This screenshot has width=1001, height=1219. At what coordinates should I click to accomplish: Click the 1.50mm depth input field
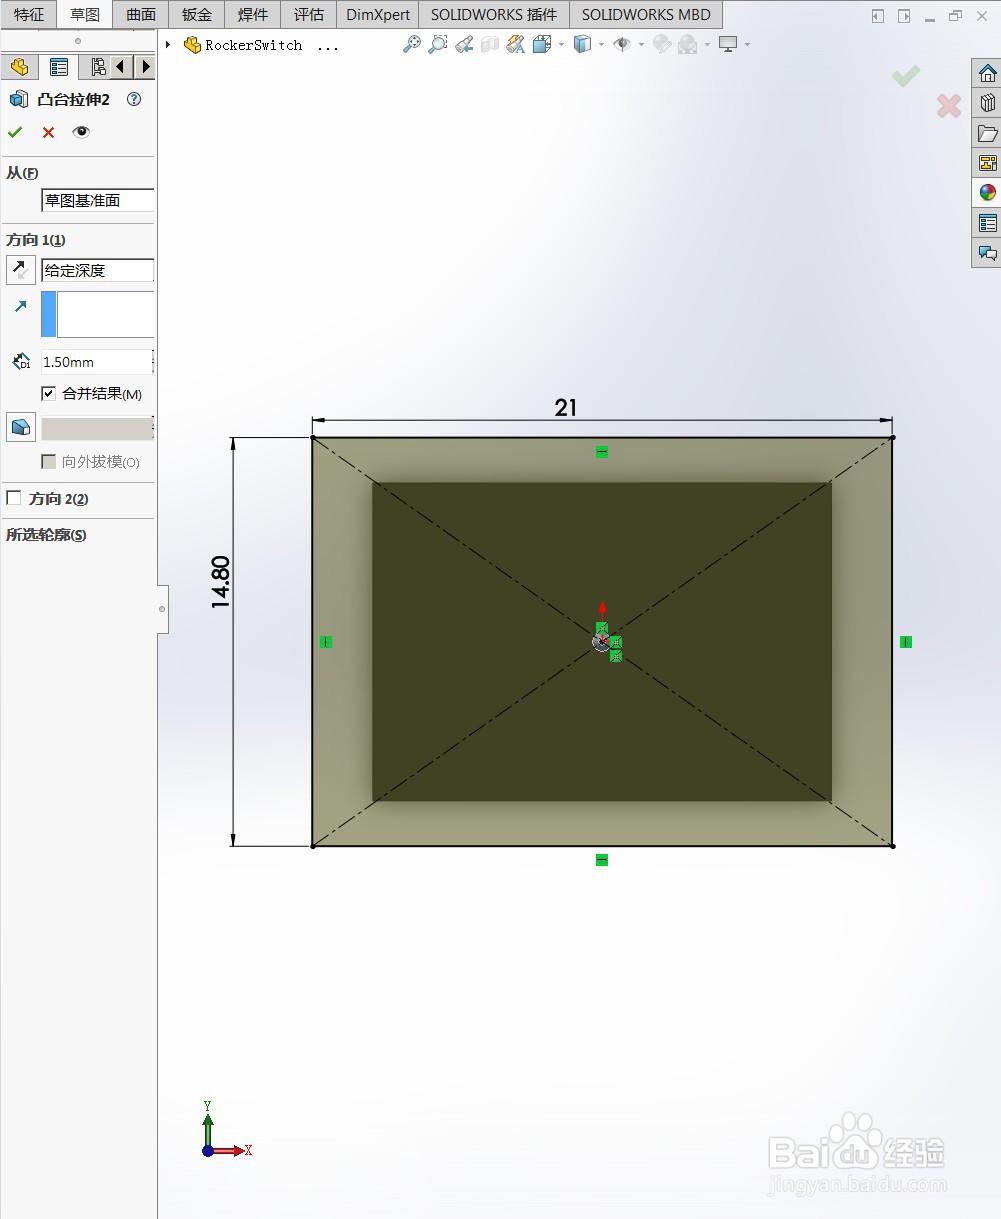[x=96, y=362]
